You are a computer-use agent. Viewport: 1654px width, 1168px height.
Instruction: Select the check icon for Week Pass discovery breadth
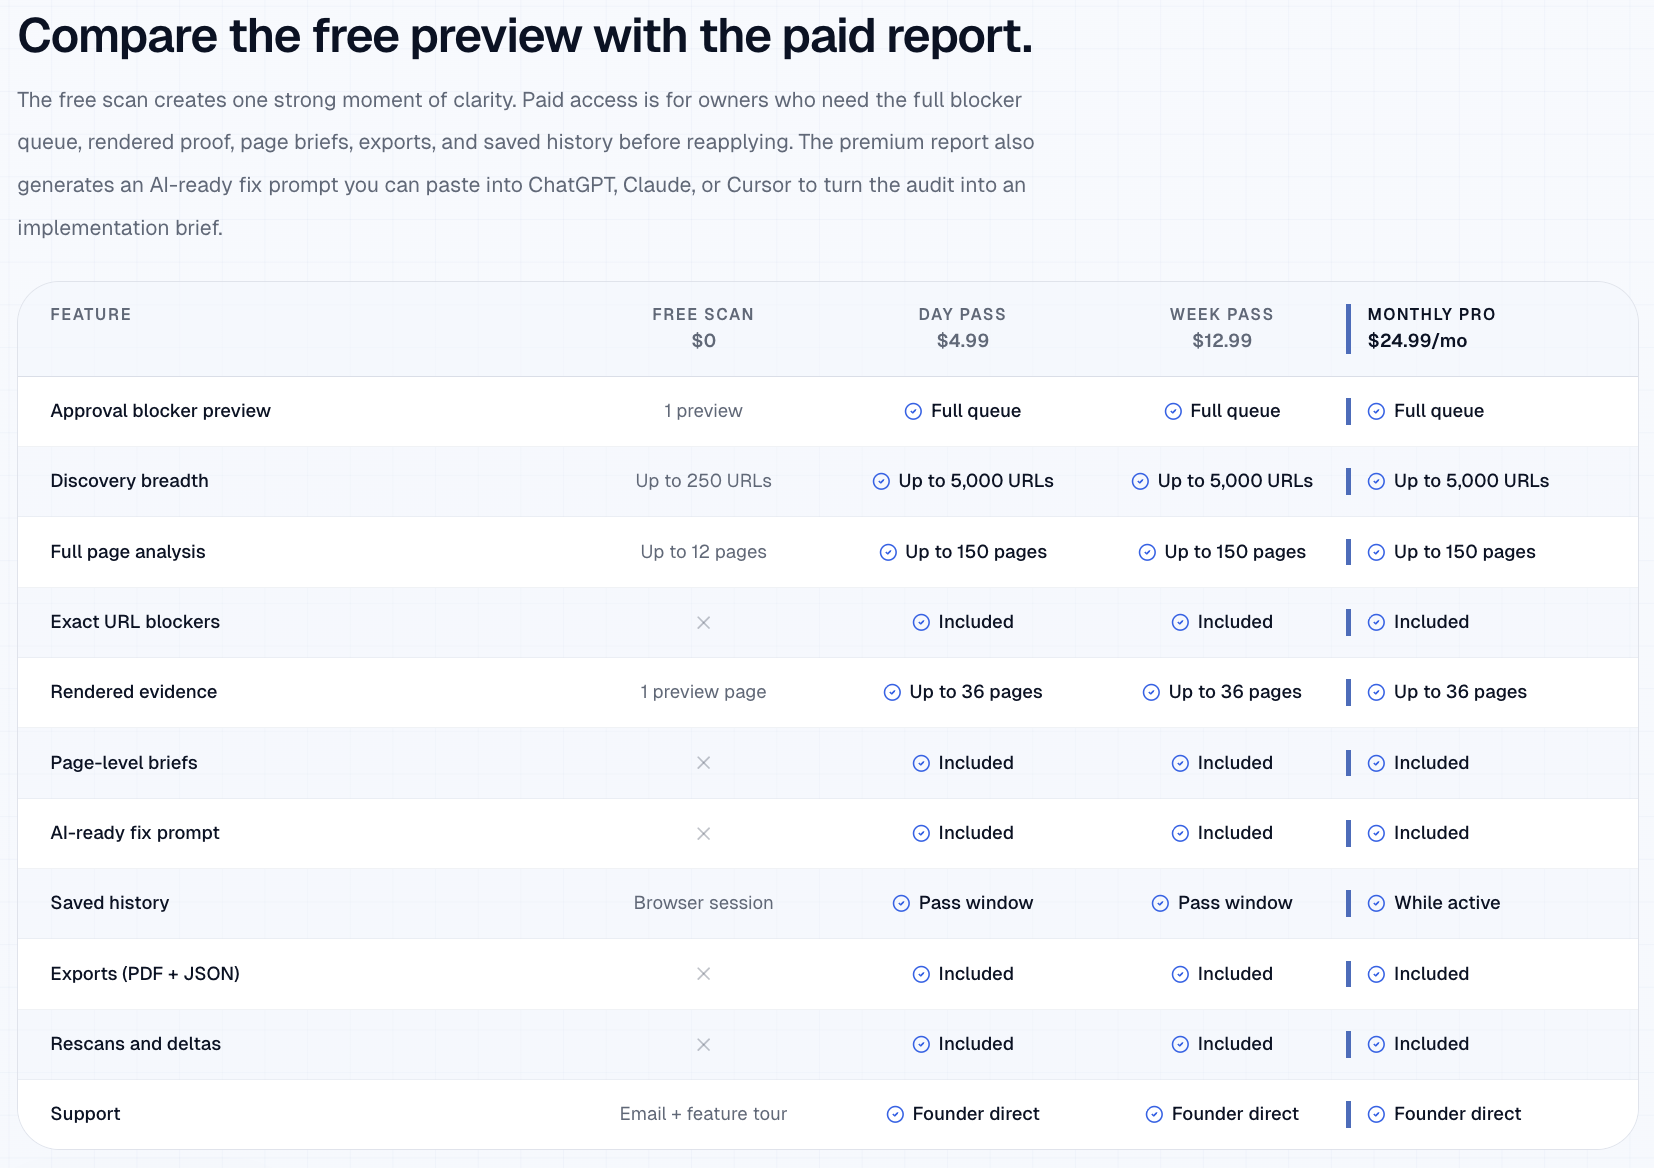click(x=1140, y=481)
